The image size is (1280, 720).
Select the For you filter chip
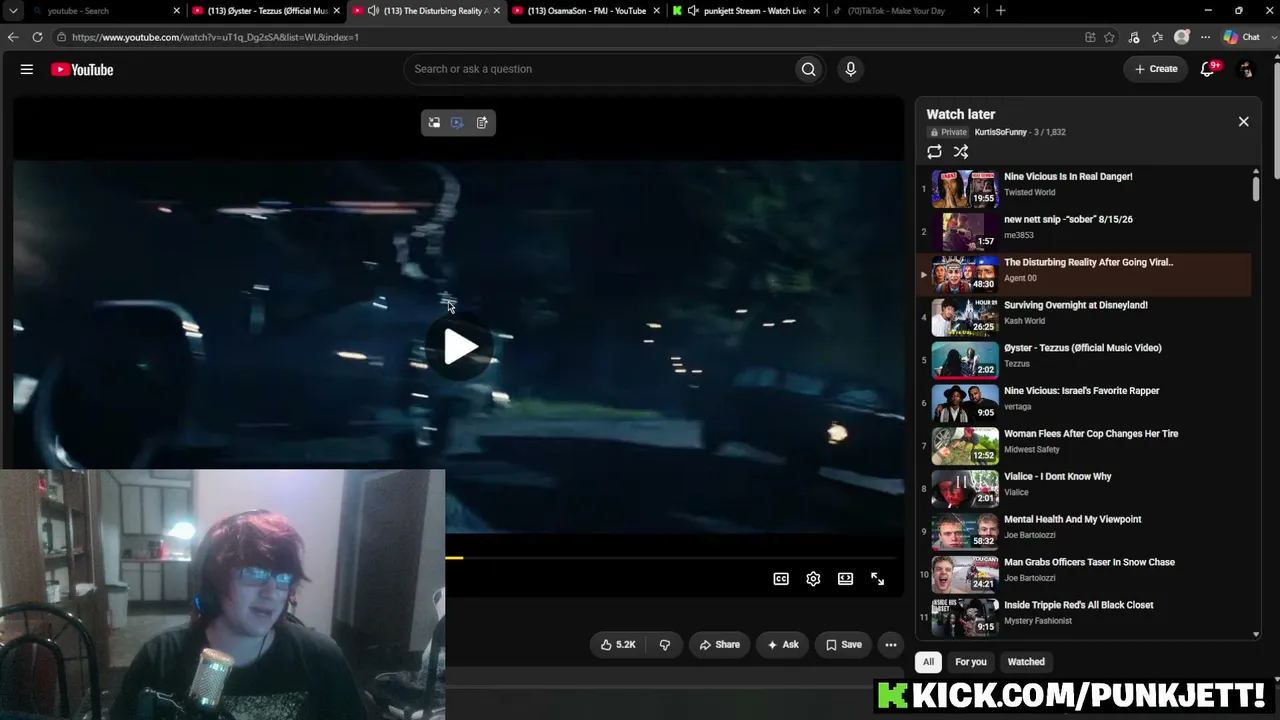tap(970, 662)
